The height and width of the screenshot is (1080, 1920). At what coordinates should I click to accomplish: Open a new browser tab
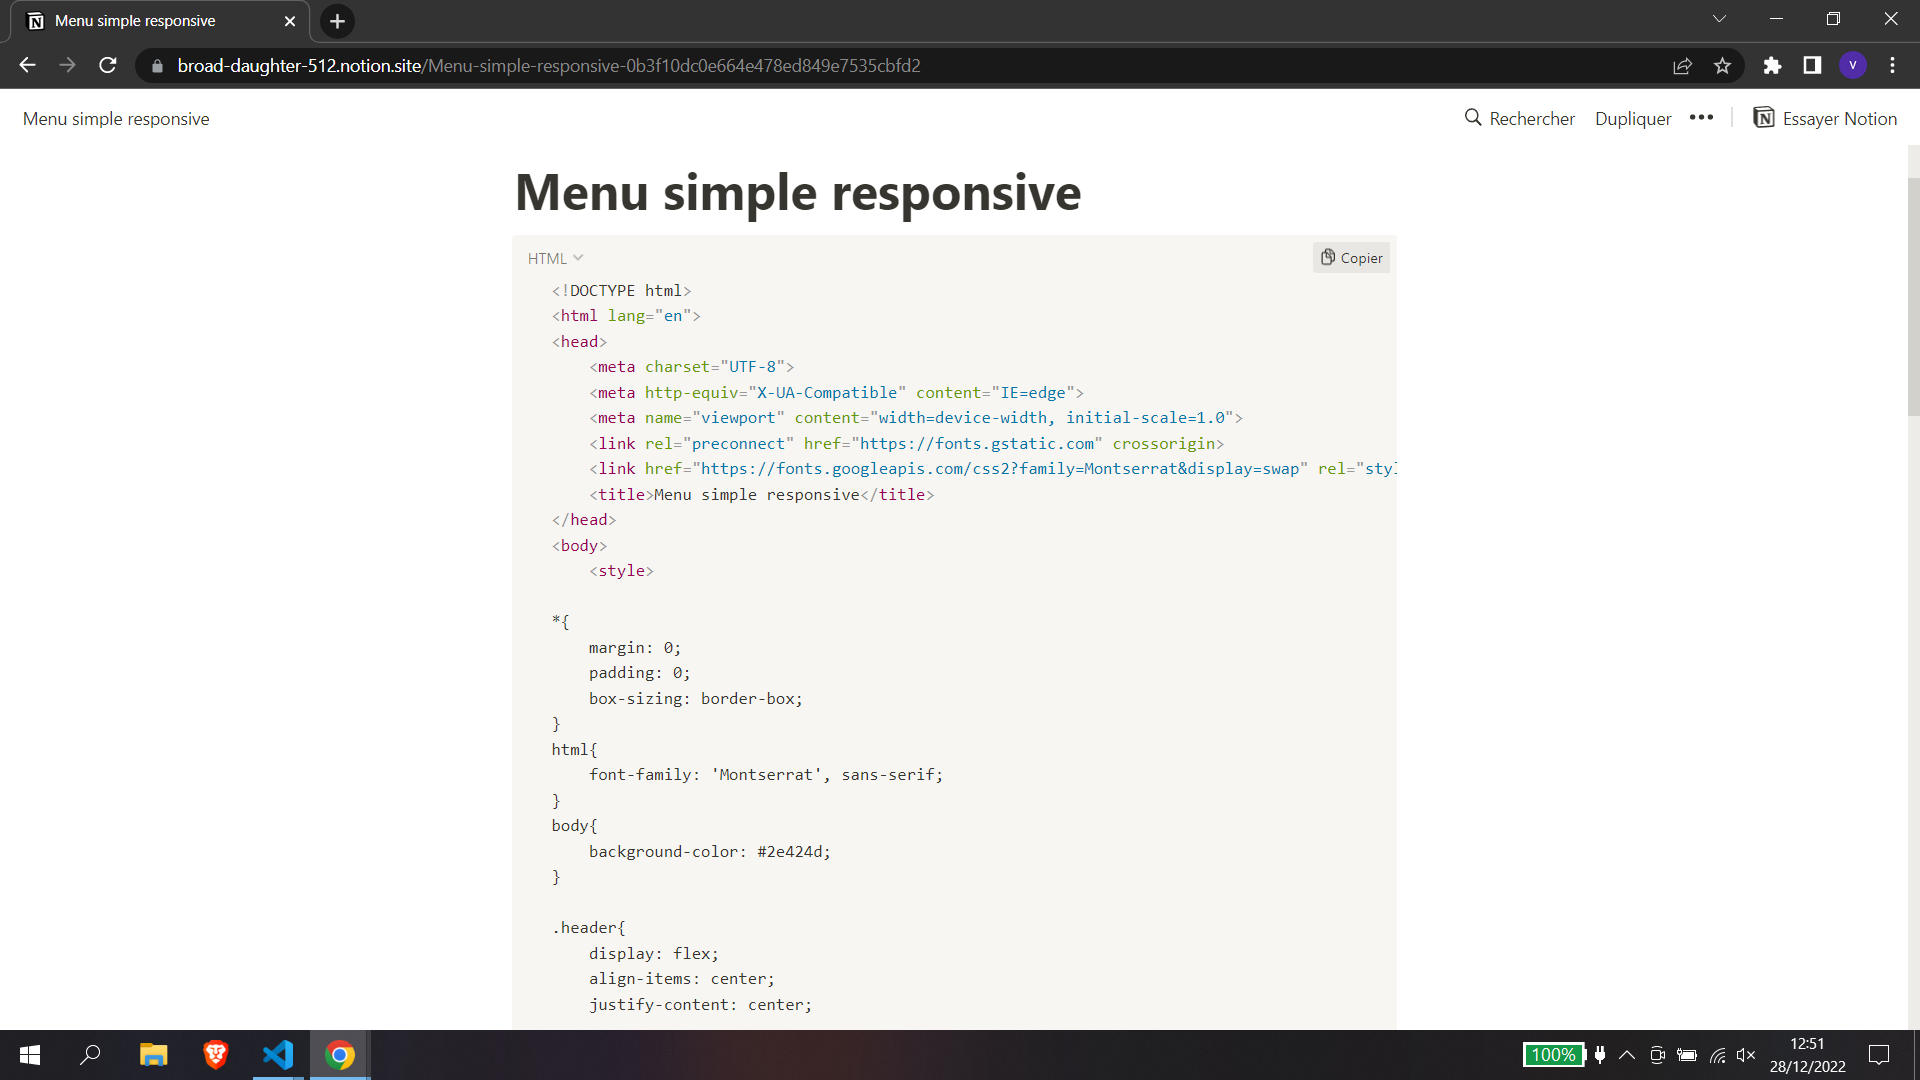point(337,21)
